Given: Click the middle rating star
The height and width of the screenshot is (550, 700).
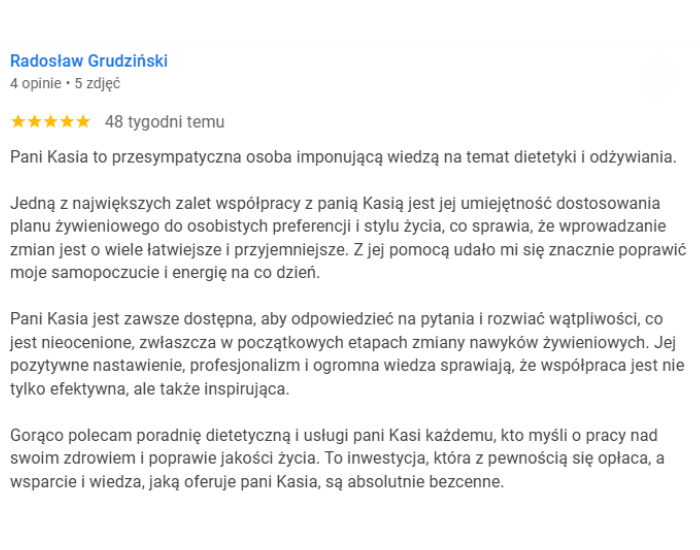Looking at the screenshot, I should (x=50, y=121).
